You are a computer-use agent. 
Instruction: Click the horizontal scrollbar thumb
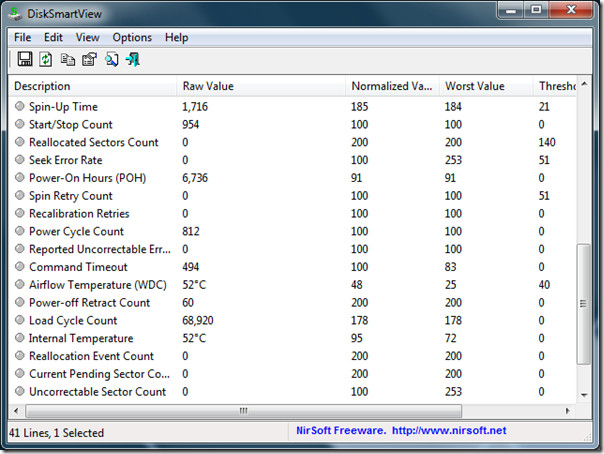point(243,411)
